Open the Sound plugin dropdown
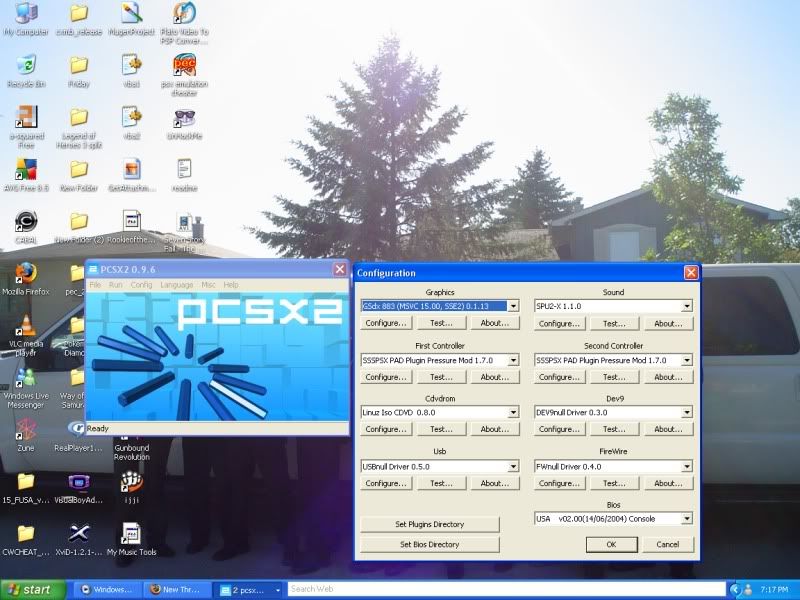 687,306
